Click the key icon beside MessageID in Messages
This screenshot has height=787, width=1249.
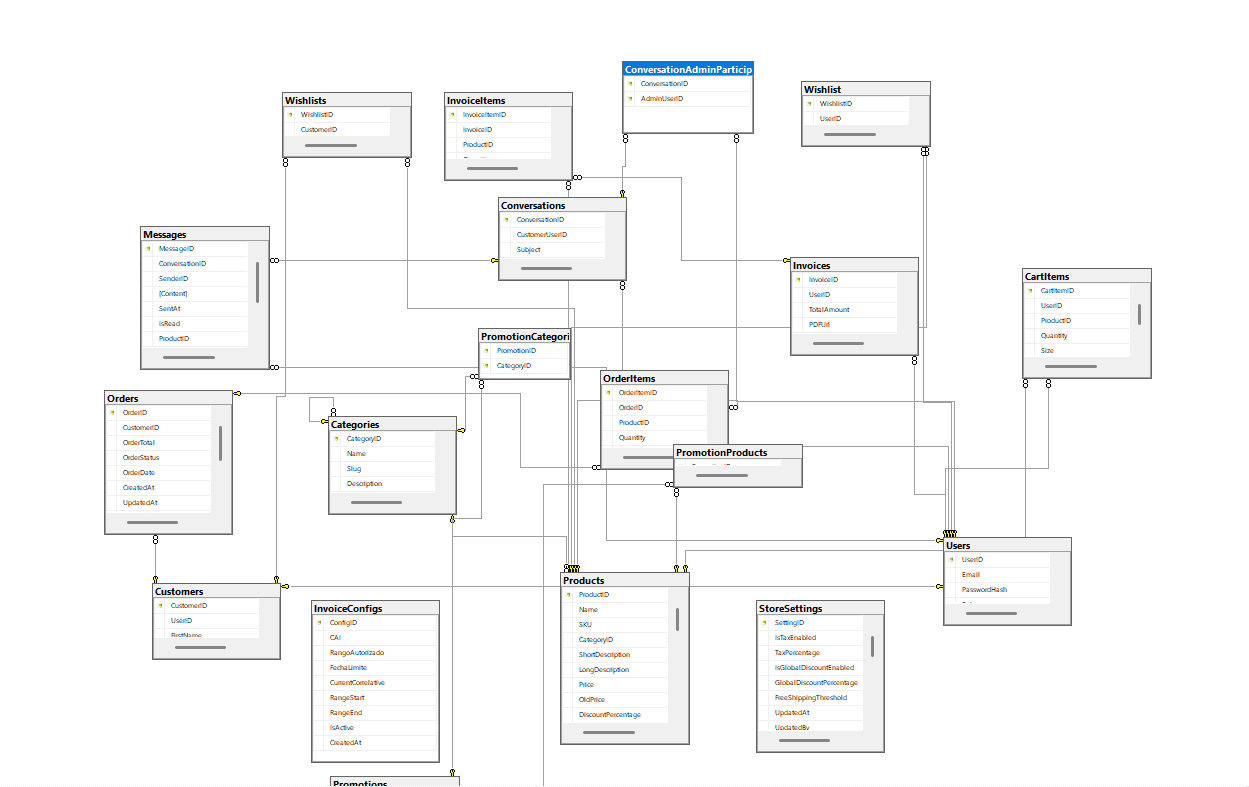tap(147, 248)
